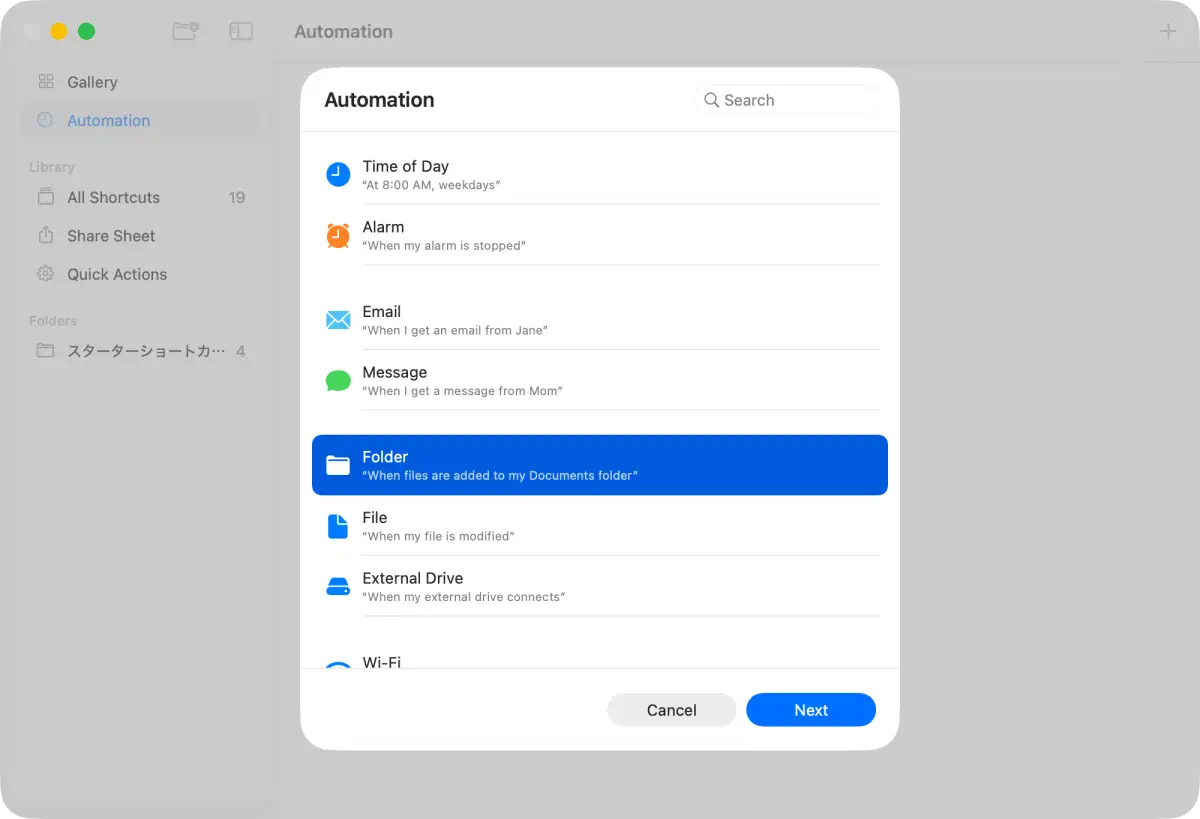
Task: Open Gallery in the sidebar
Action: [92, 82]
